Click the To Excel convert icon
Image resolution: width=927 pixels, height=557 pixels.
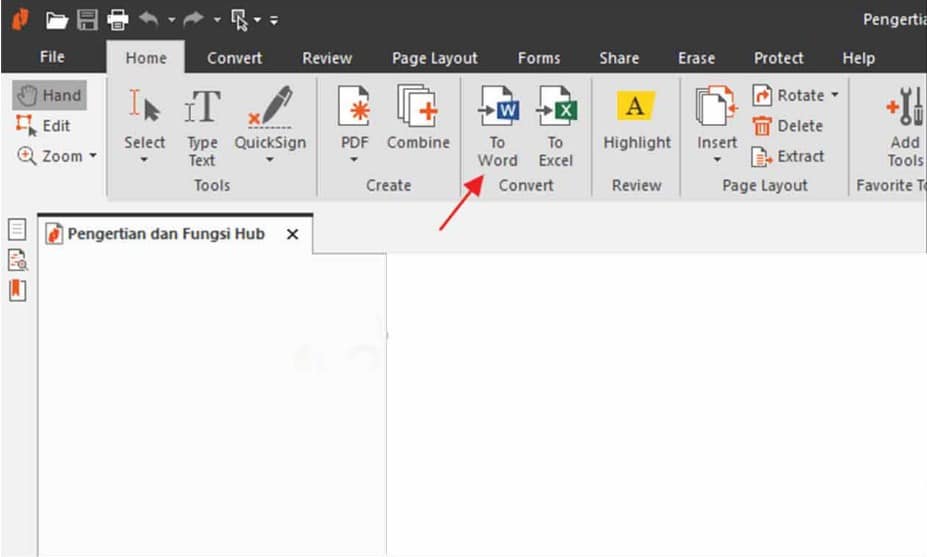(x=555, y=108)
